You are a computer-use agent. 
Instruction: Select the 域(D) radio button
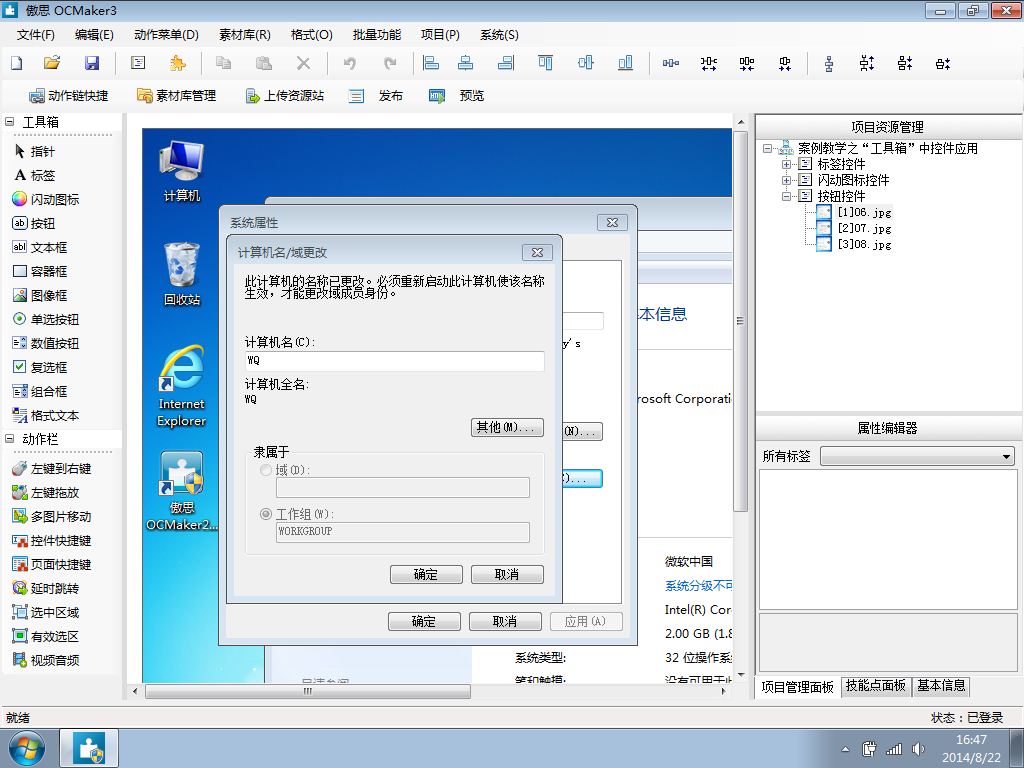coord(266,470)
